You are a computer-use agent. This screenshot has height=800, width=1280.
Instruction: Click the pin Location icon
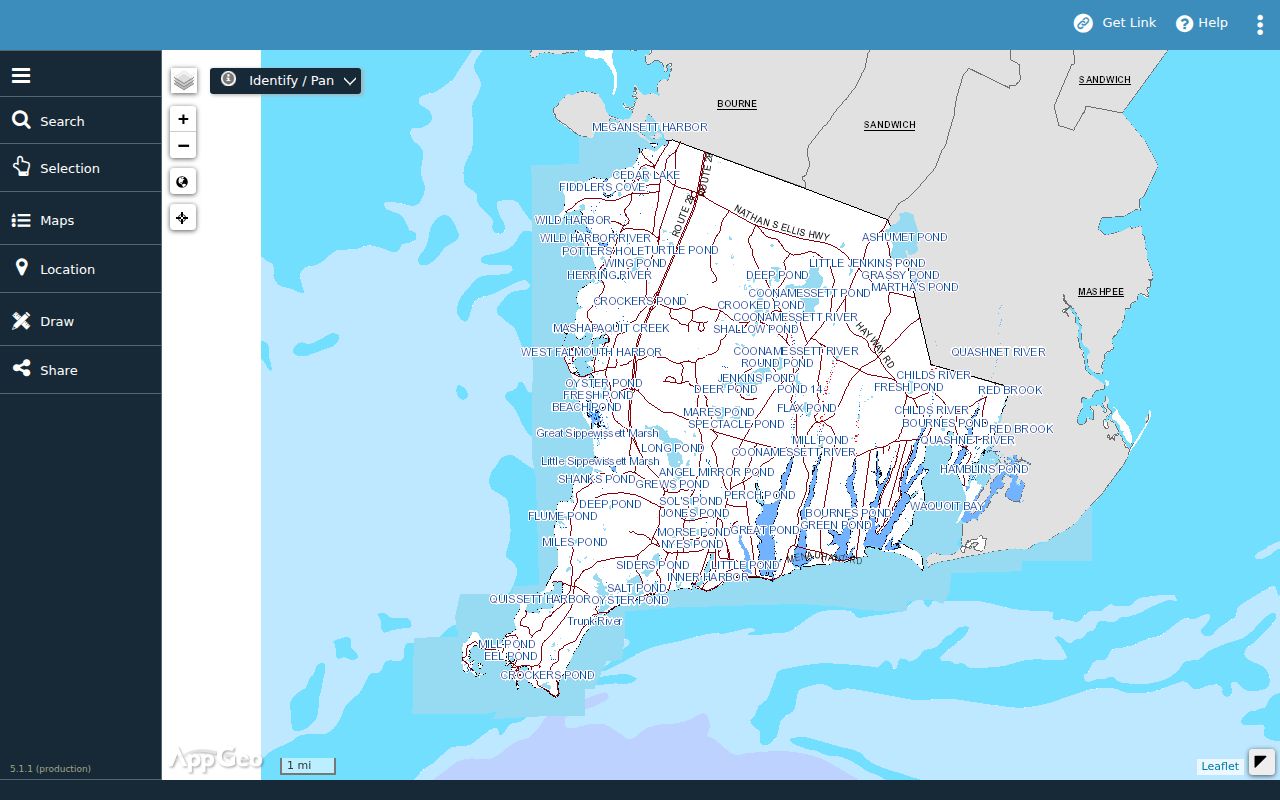(21, 268)
